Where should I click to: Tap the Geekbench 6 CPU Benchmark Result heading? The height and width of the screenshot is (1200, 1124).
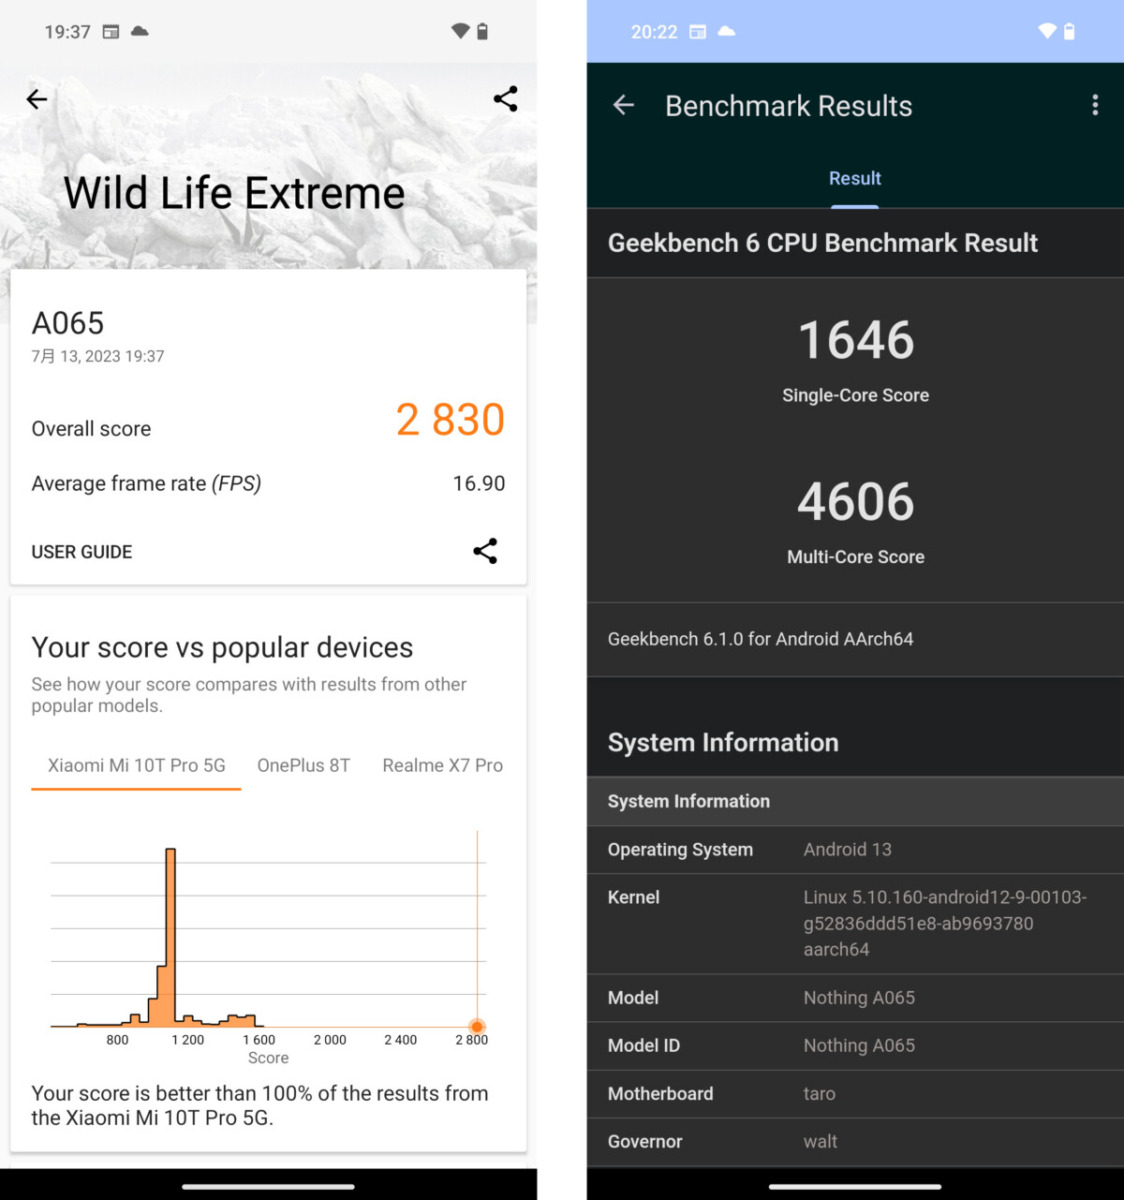[823, 243]
